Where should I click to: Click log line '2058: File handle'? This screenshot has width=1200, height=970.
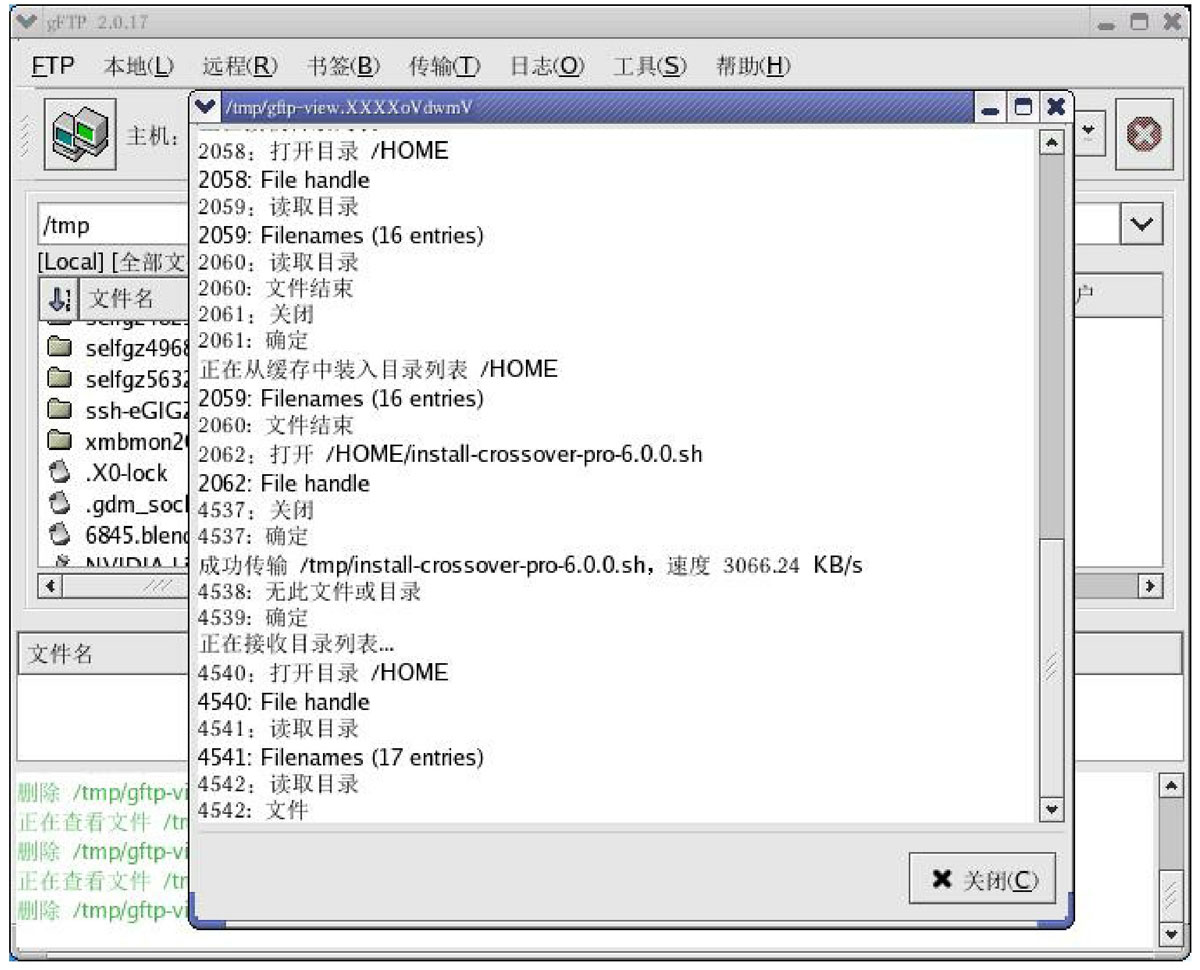coord(284,180)
